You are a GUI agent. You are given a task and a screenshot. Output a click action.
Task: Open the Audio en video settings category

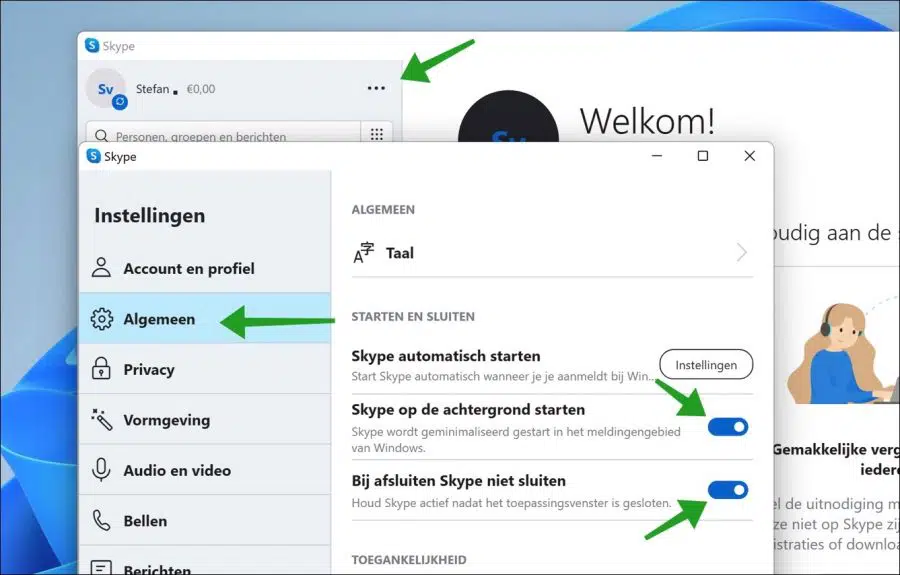tap(205, 470)
